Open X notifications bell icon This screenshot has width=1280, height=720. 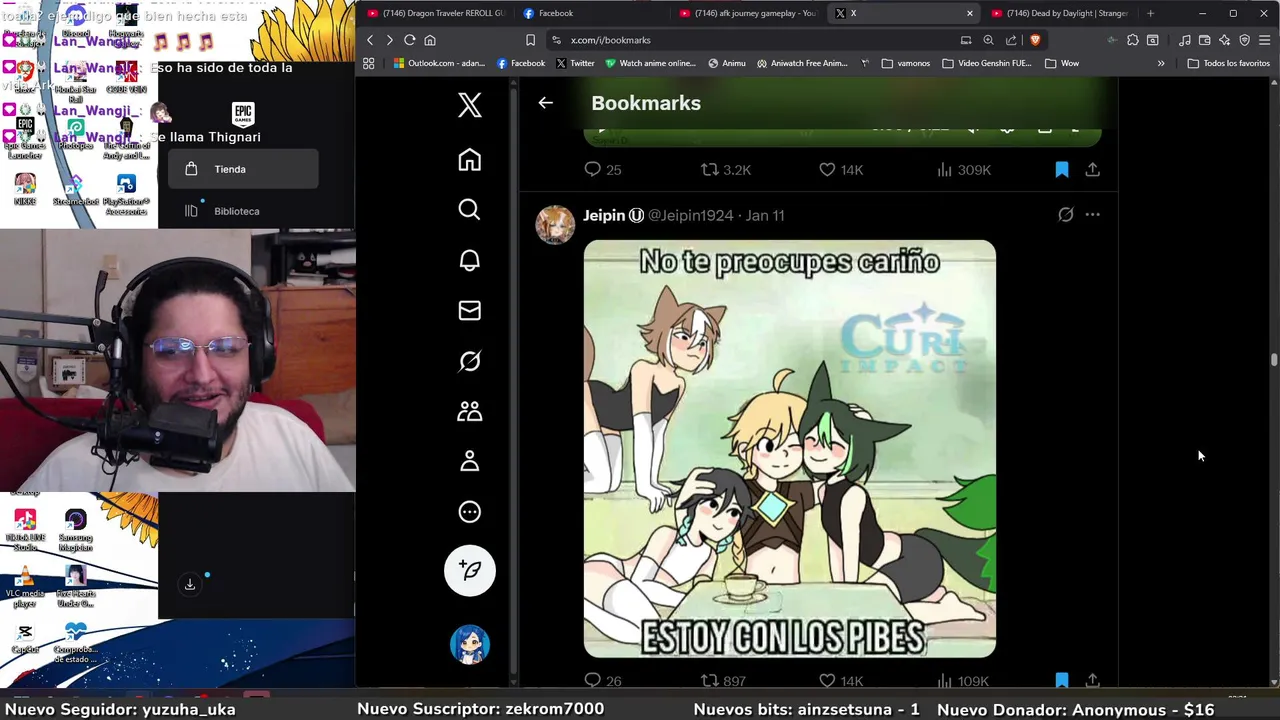click(x=469, y=260)
